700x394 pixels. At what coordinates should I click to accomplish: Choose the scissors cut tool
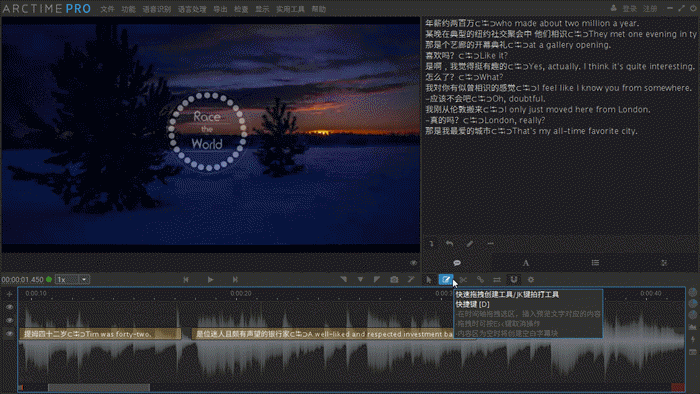pos(463,280)
